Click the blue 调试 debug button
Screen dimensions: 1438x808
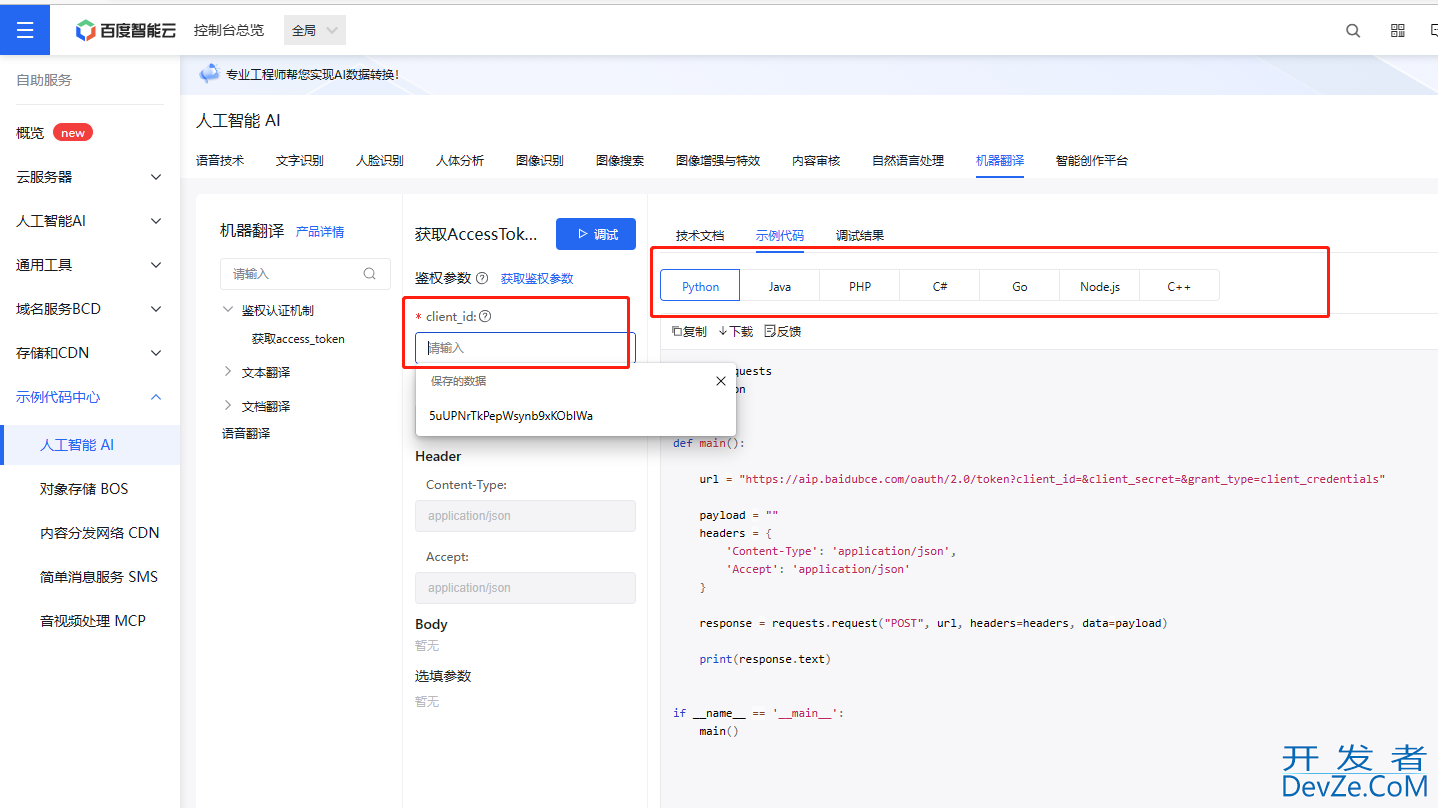point(596,234)
